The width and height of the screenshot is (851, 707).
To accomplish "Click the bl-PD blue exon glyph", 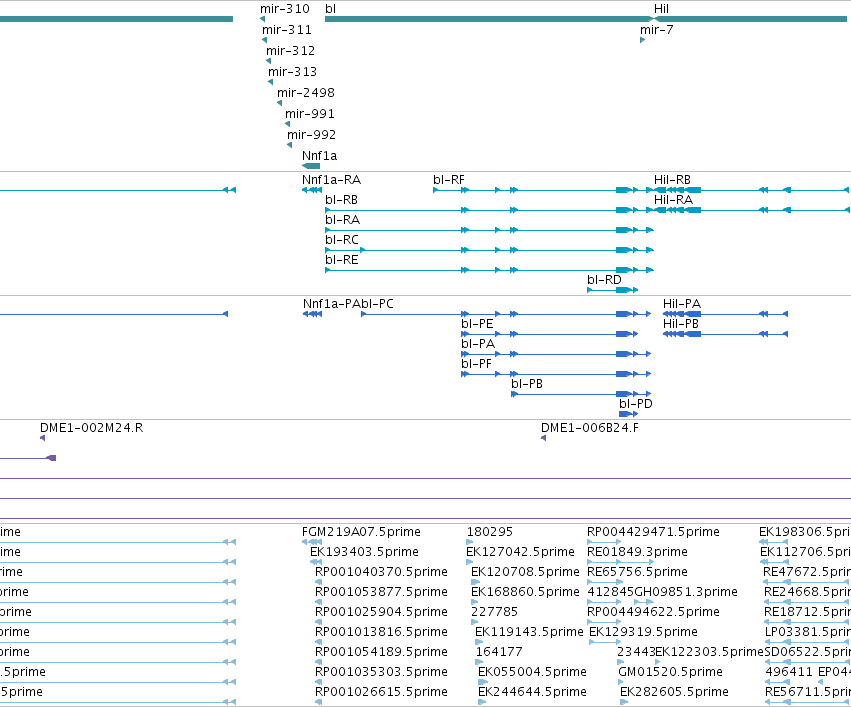I will tap(628, 414).
